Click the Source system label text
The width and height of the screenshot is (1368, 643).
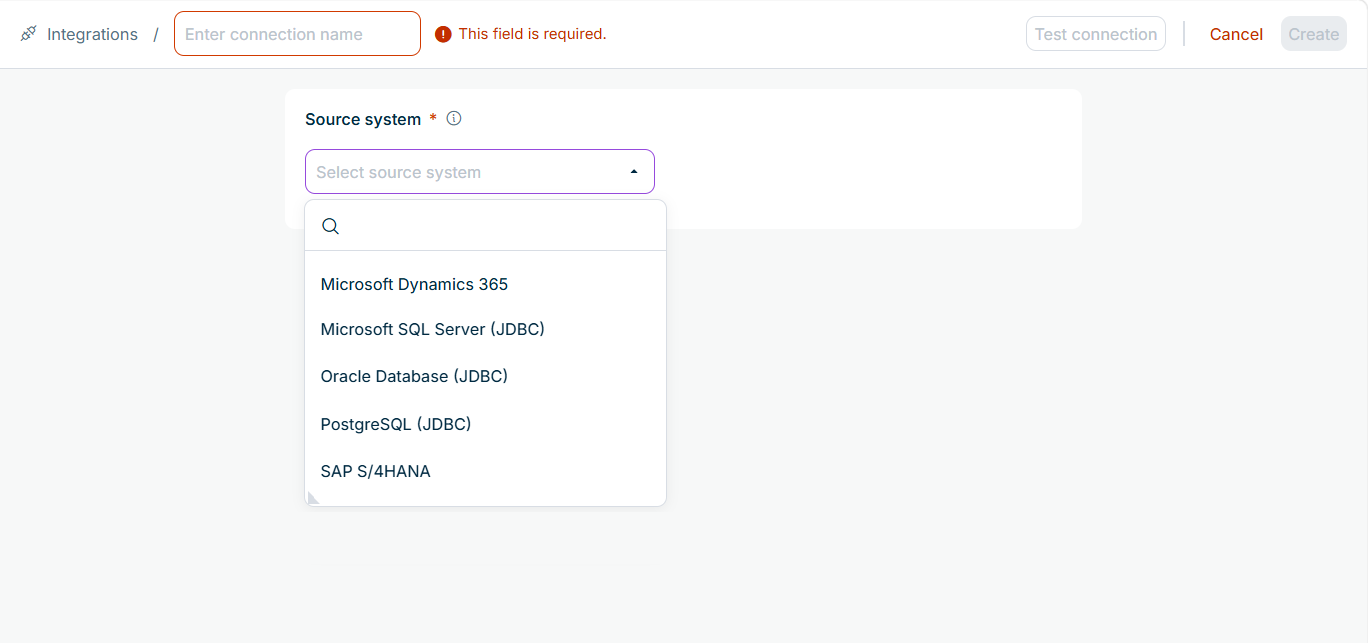[x=363, y=119]
